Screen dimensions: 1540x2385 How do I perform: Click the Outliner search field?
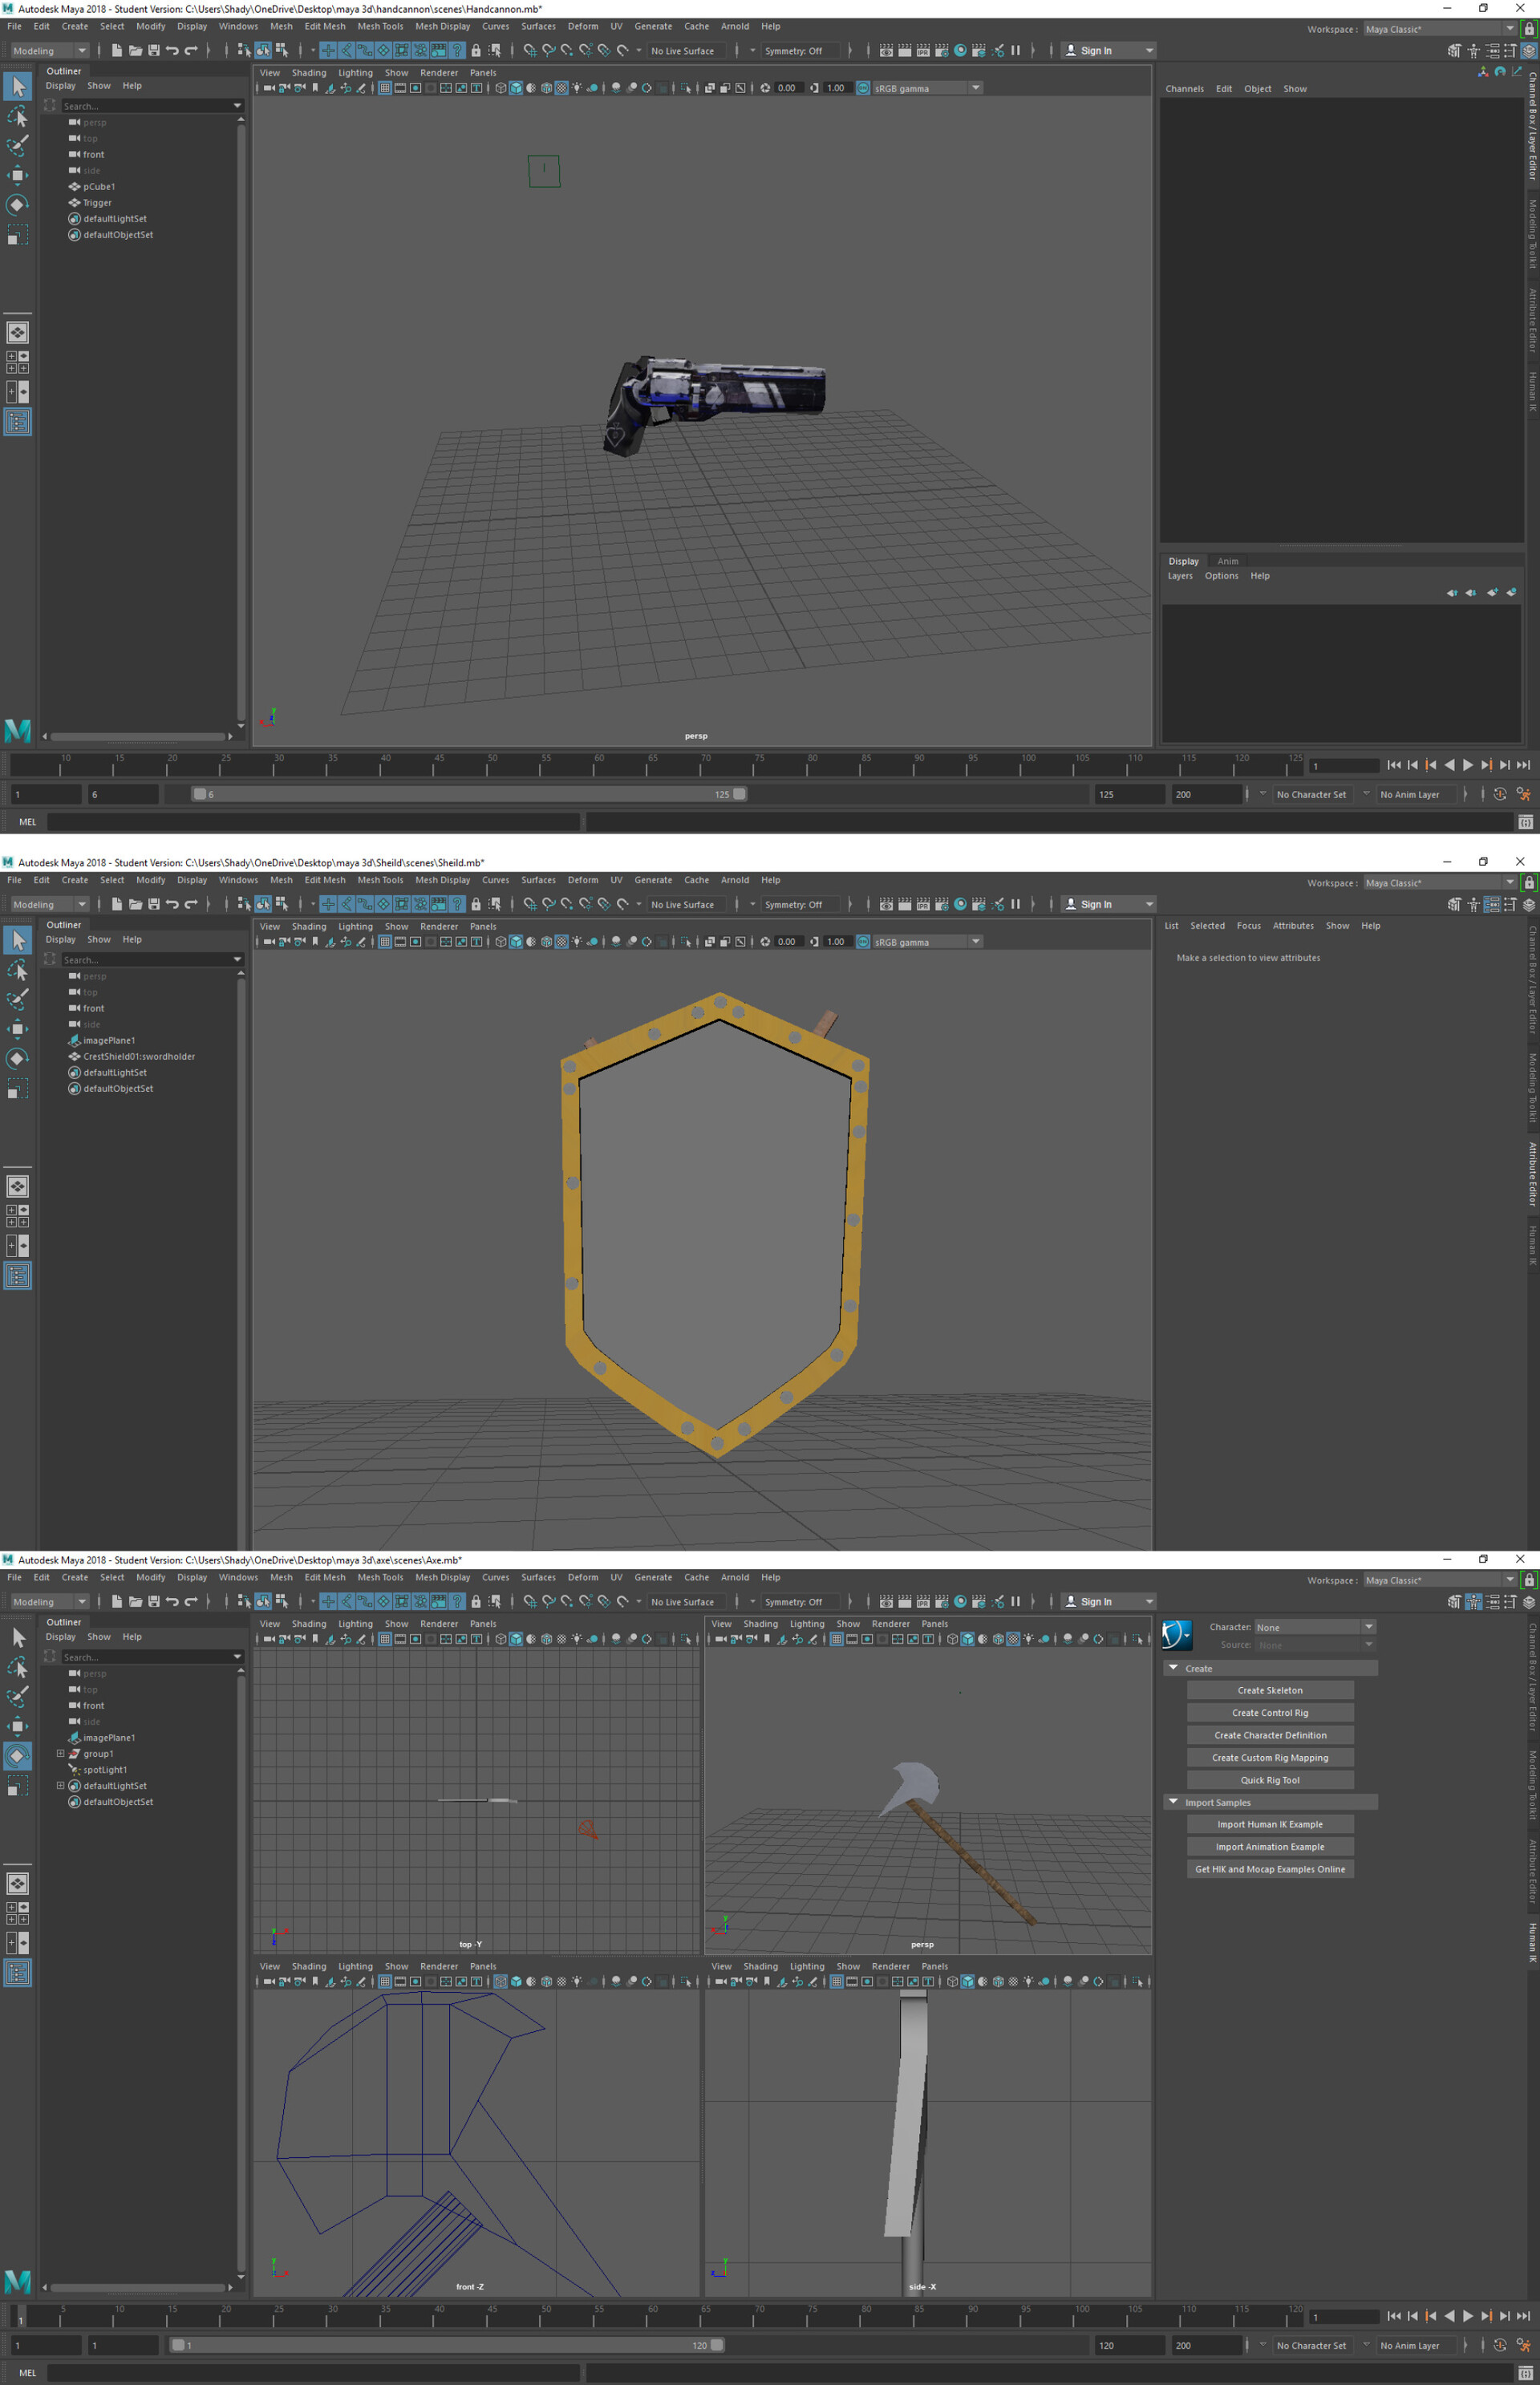point(140,106)
